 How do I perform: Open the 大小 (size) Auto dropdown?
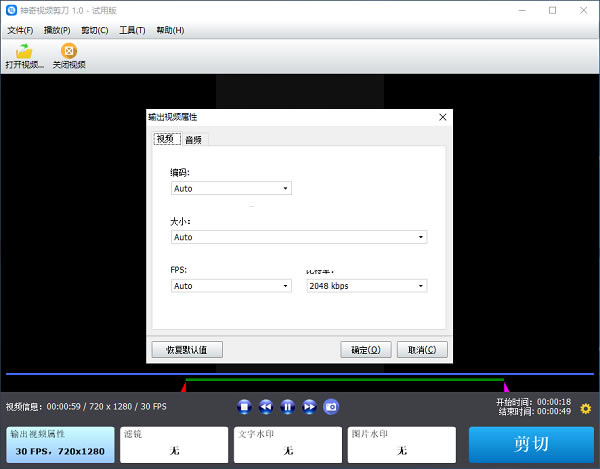click(299, 237)
